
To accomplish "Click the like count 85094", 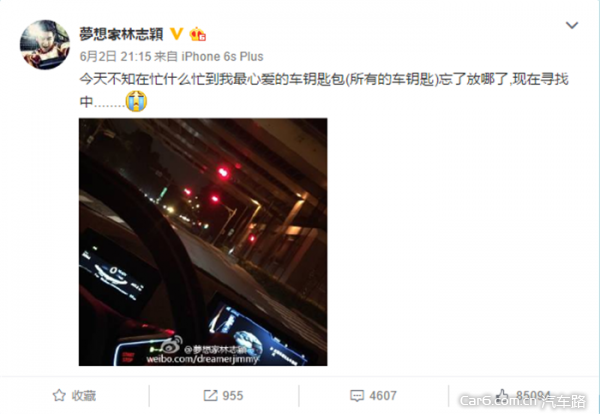I will tap(533, 395).
